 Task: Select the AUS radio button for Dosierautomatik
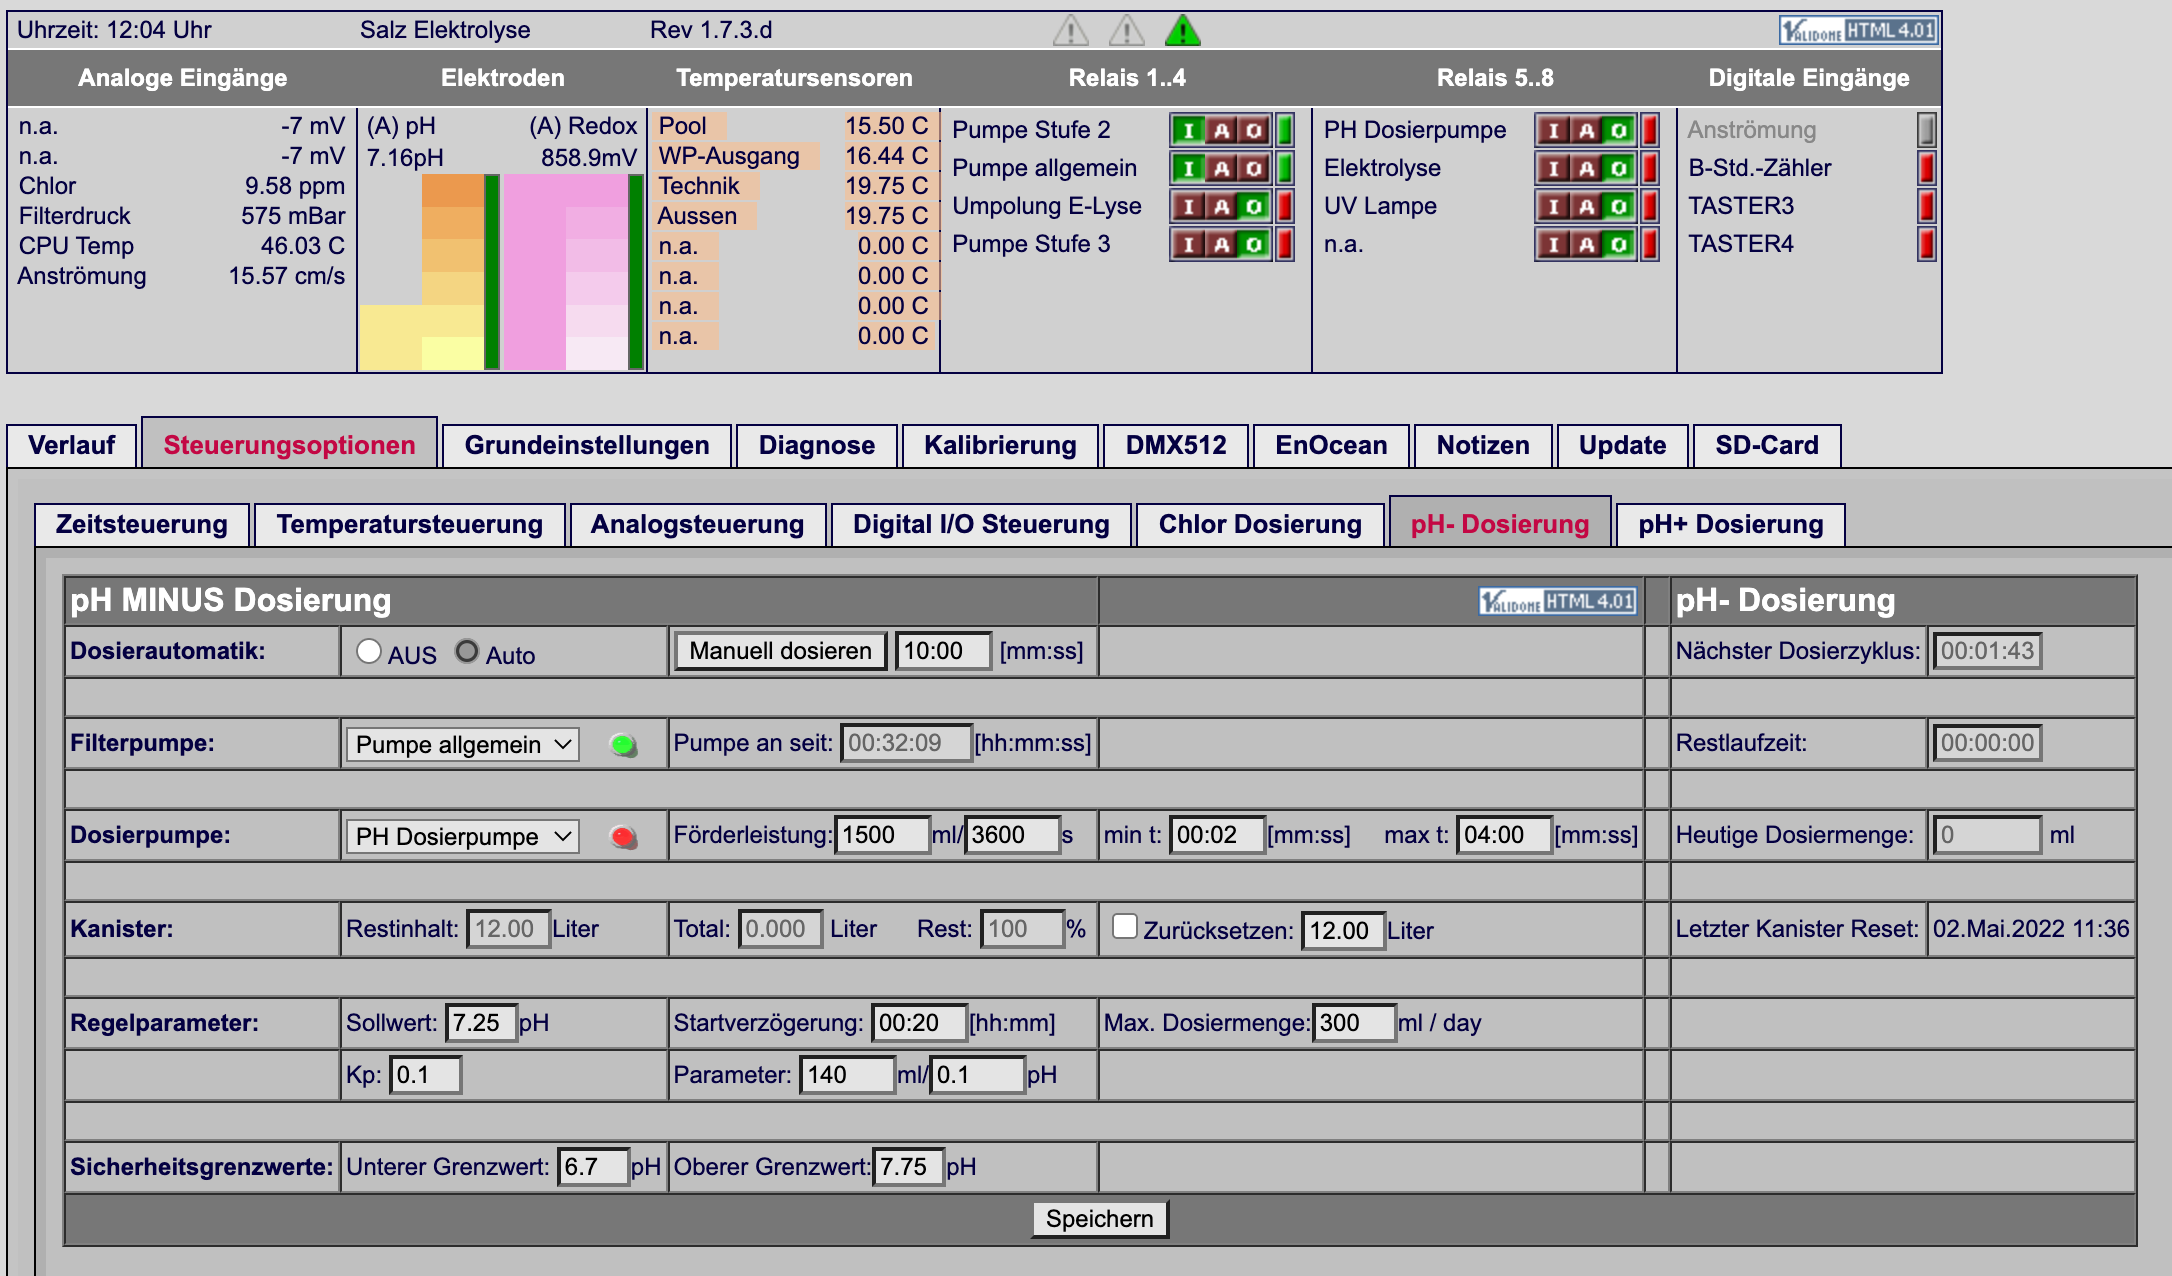[369, 652]
